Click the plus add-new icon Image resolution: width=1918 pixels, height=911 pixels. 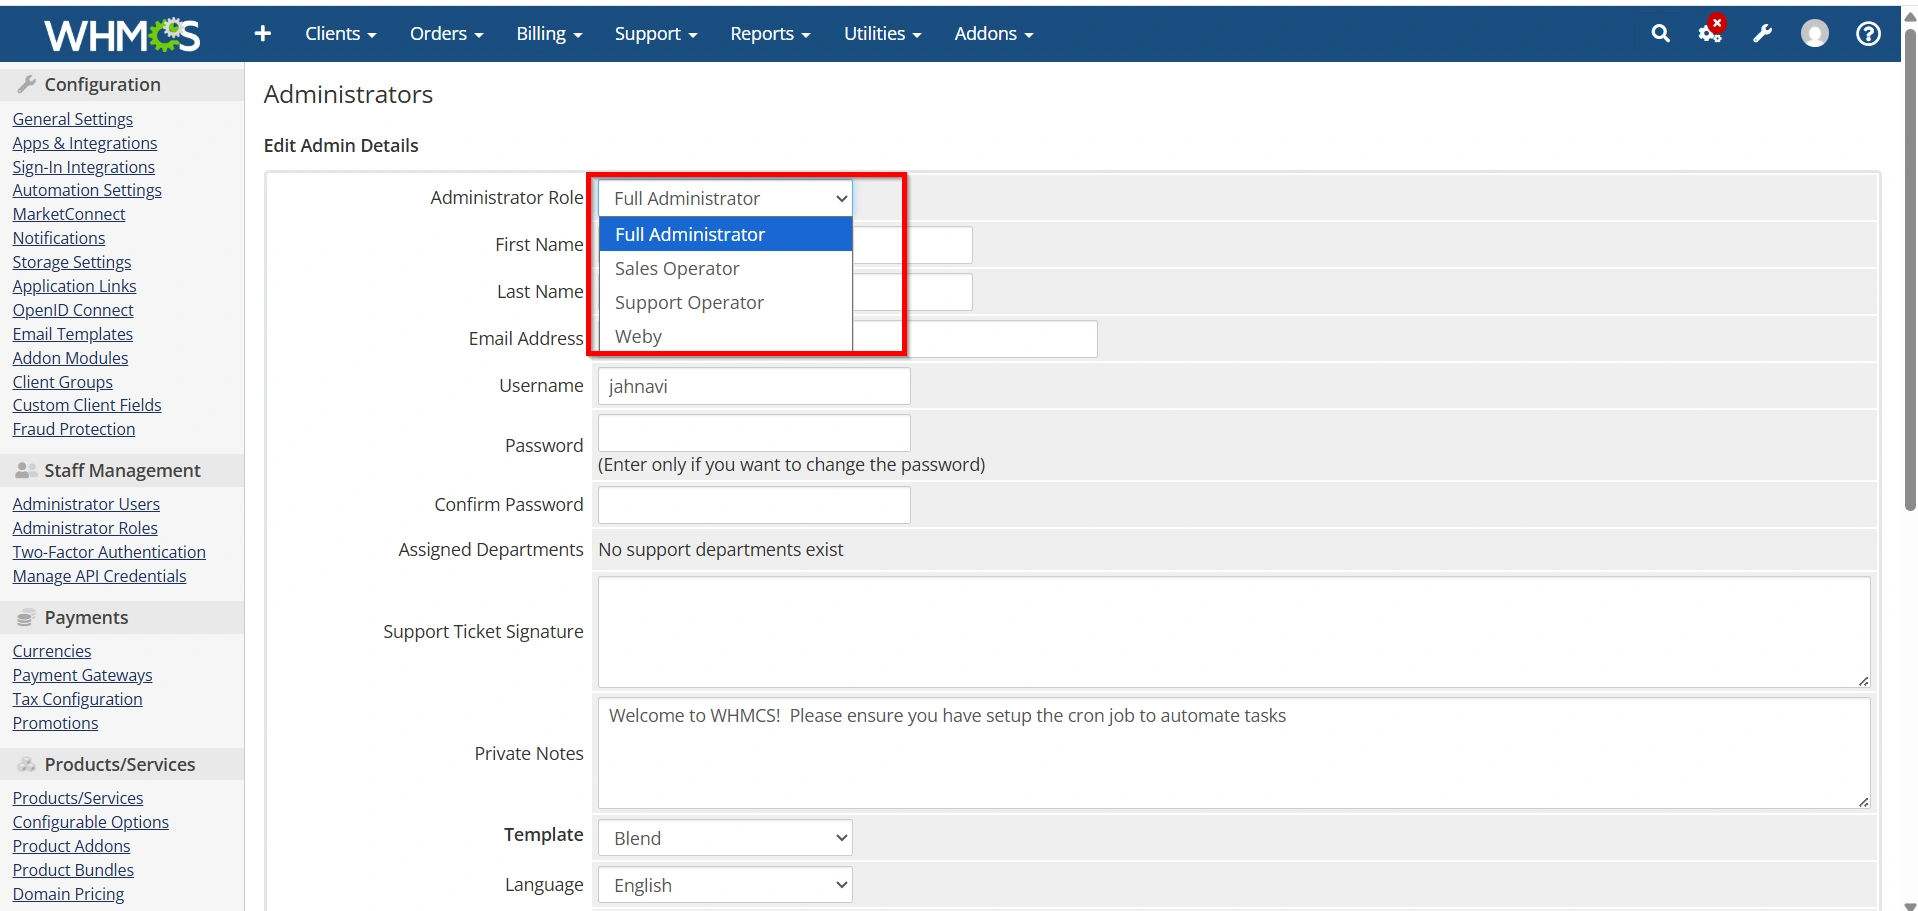click(263, 34)
